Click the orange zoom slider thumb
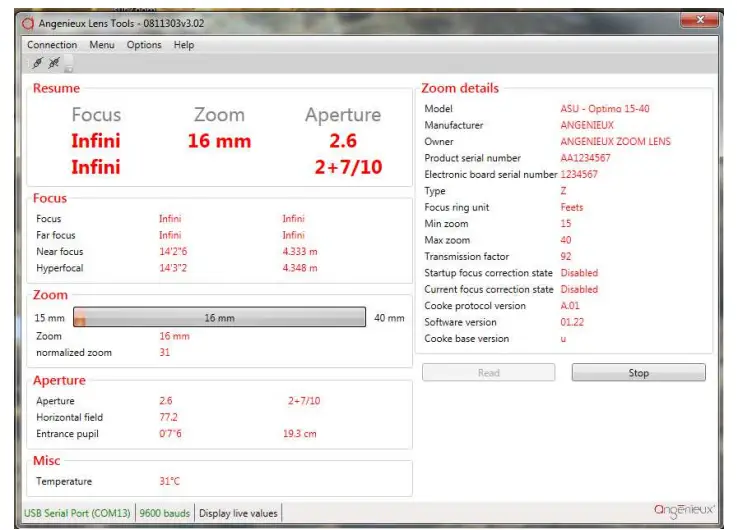Image resolution: width=737 pixels, height=530 pixels. [x=80, y=318]
